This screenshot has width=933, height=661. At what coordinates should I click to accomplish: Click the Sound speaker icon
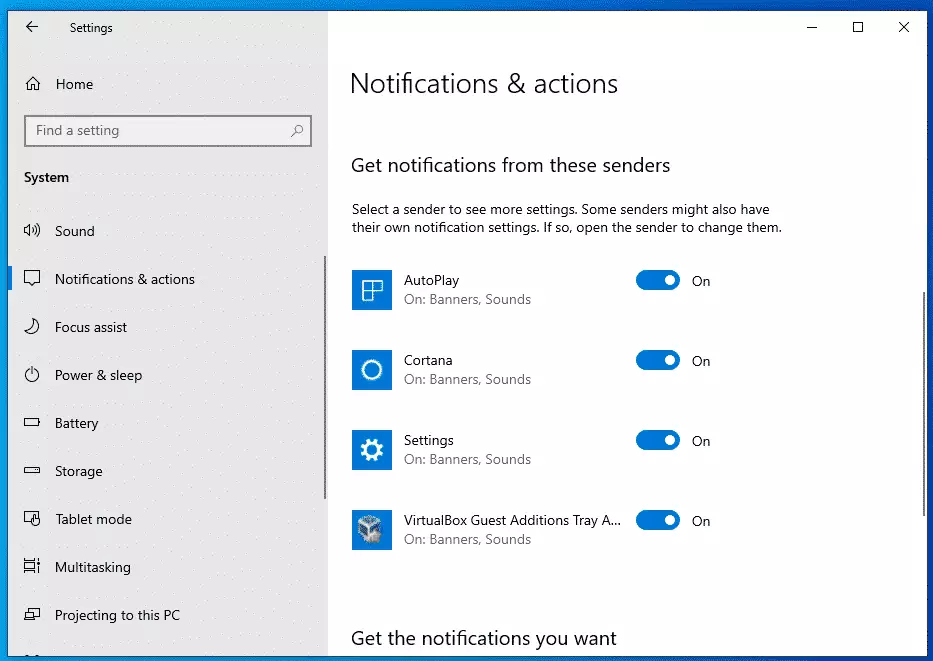(x=32, y=230)
